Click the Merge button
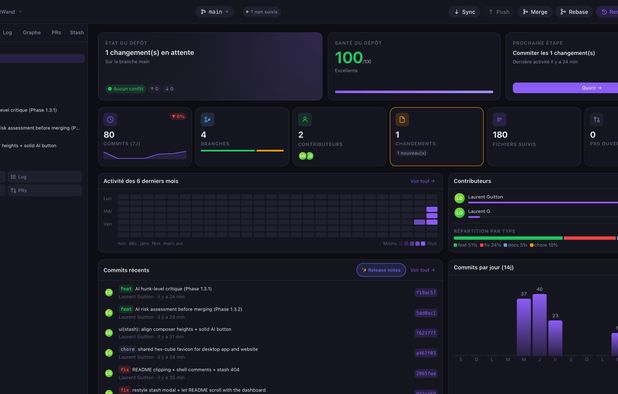The image size is (618, 394). (535, 12)
